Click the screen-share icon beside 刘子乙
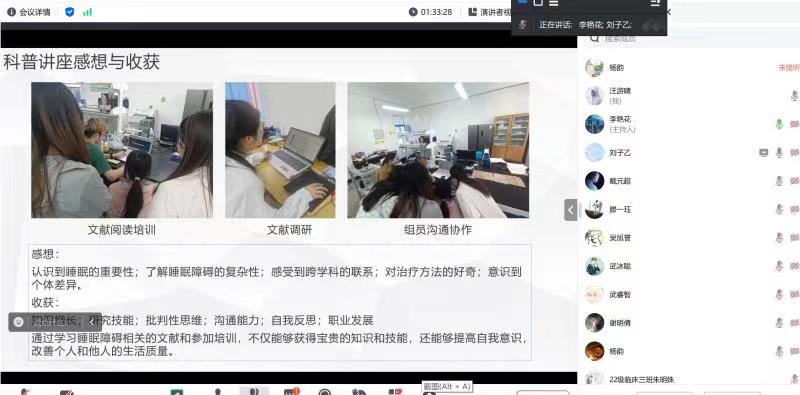This screenshot has width=800, height=395. (764, 152)
